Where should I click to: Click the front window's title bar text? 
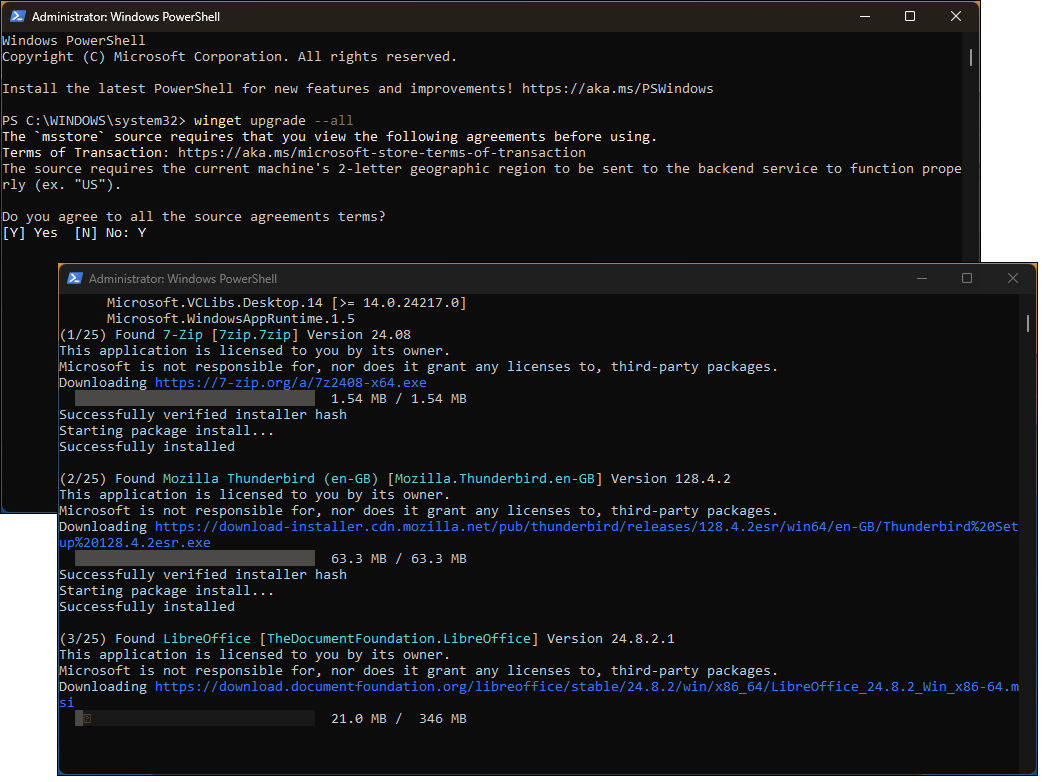[x=182, y=279]
